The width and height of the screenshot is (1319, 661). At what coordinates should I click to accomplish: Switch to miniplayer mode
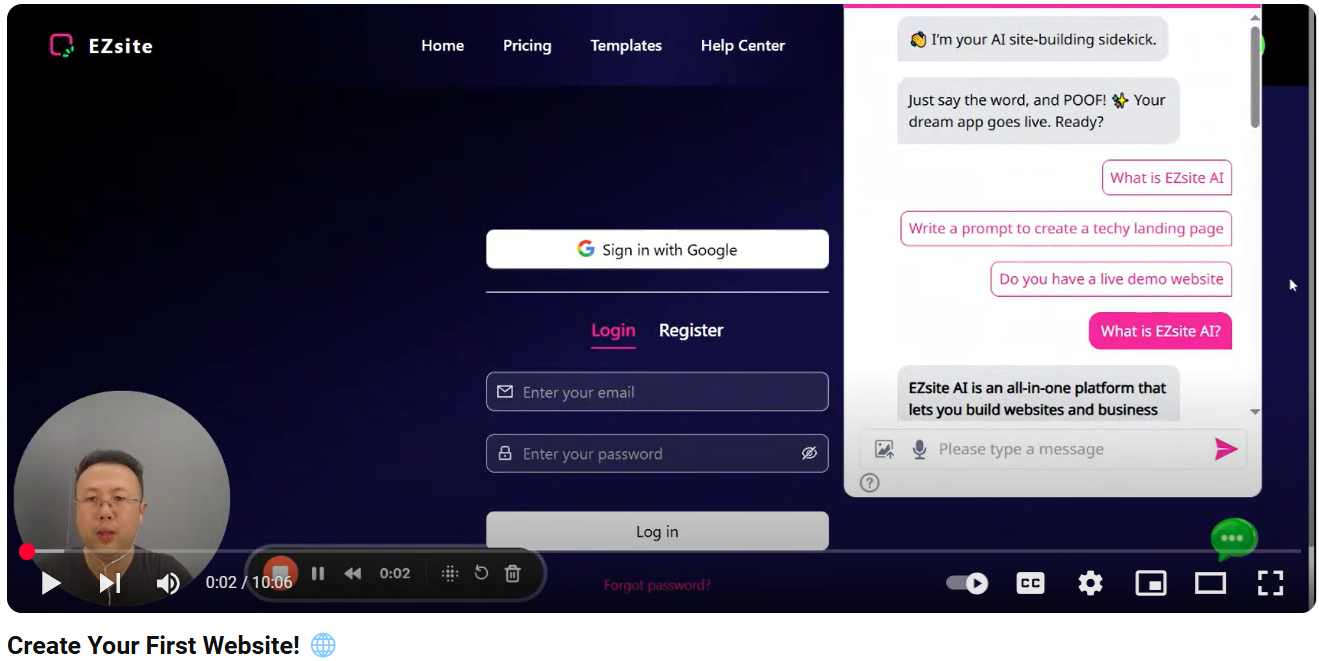click(x=1151, y=583)
